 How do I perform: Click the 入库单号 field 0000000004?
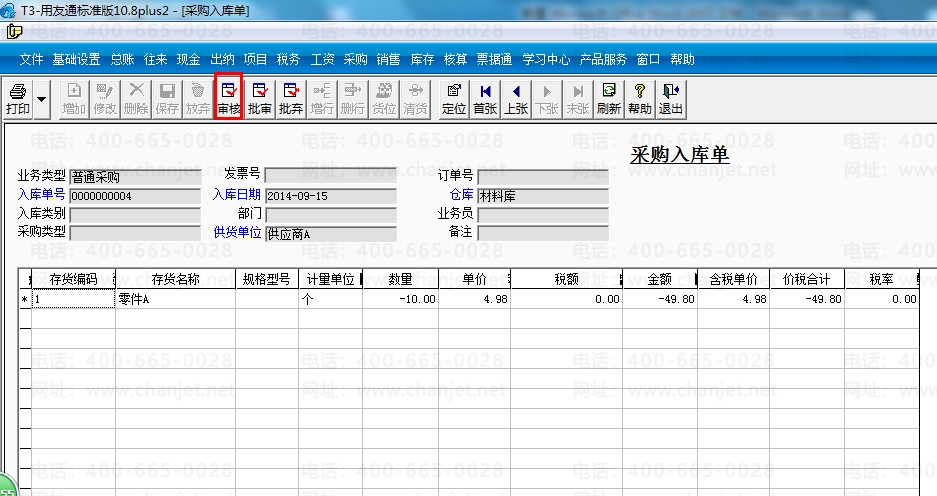pyautogui.click(x=135, y=196)
